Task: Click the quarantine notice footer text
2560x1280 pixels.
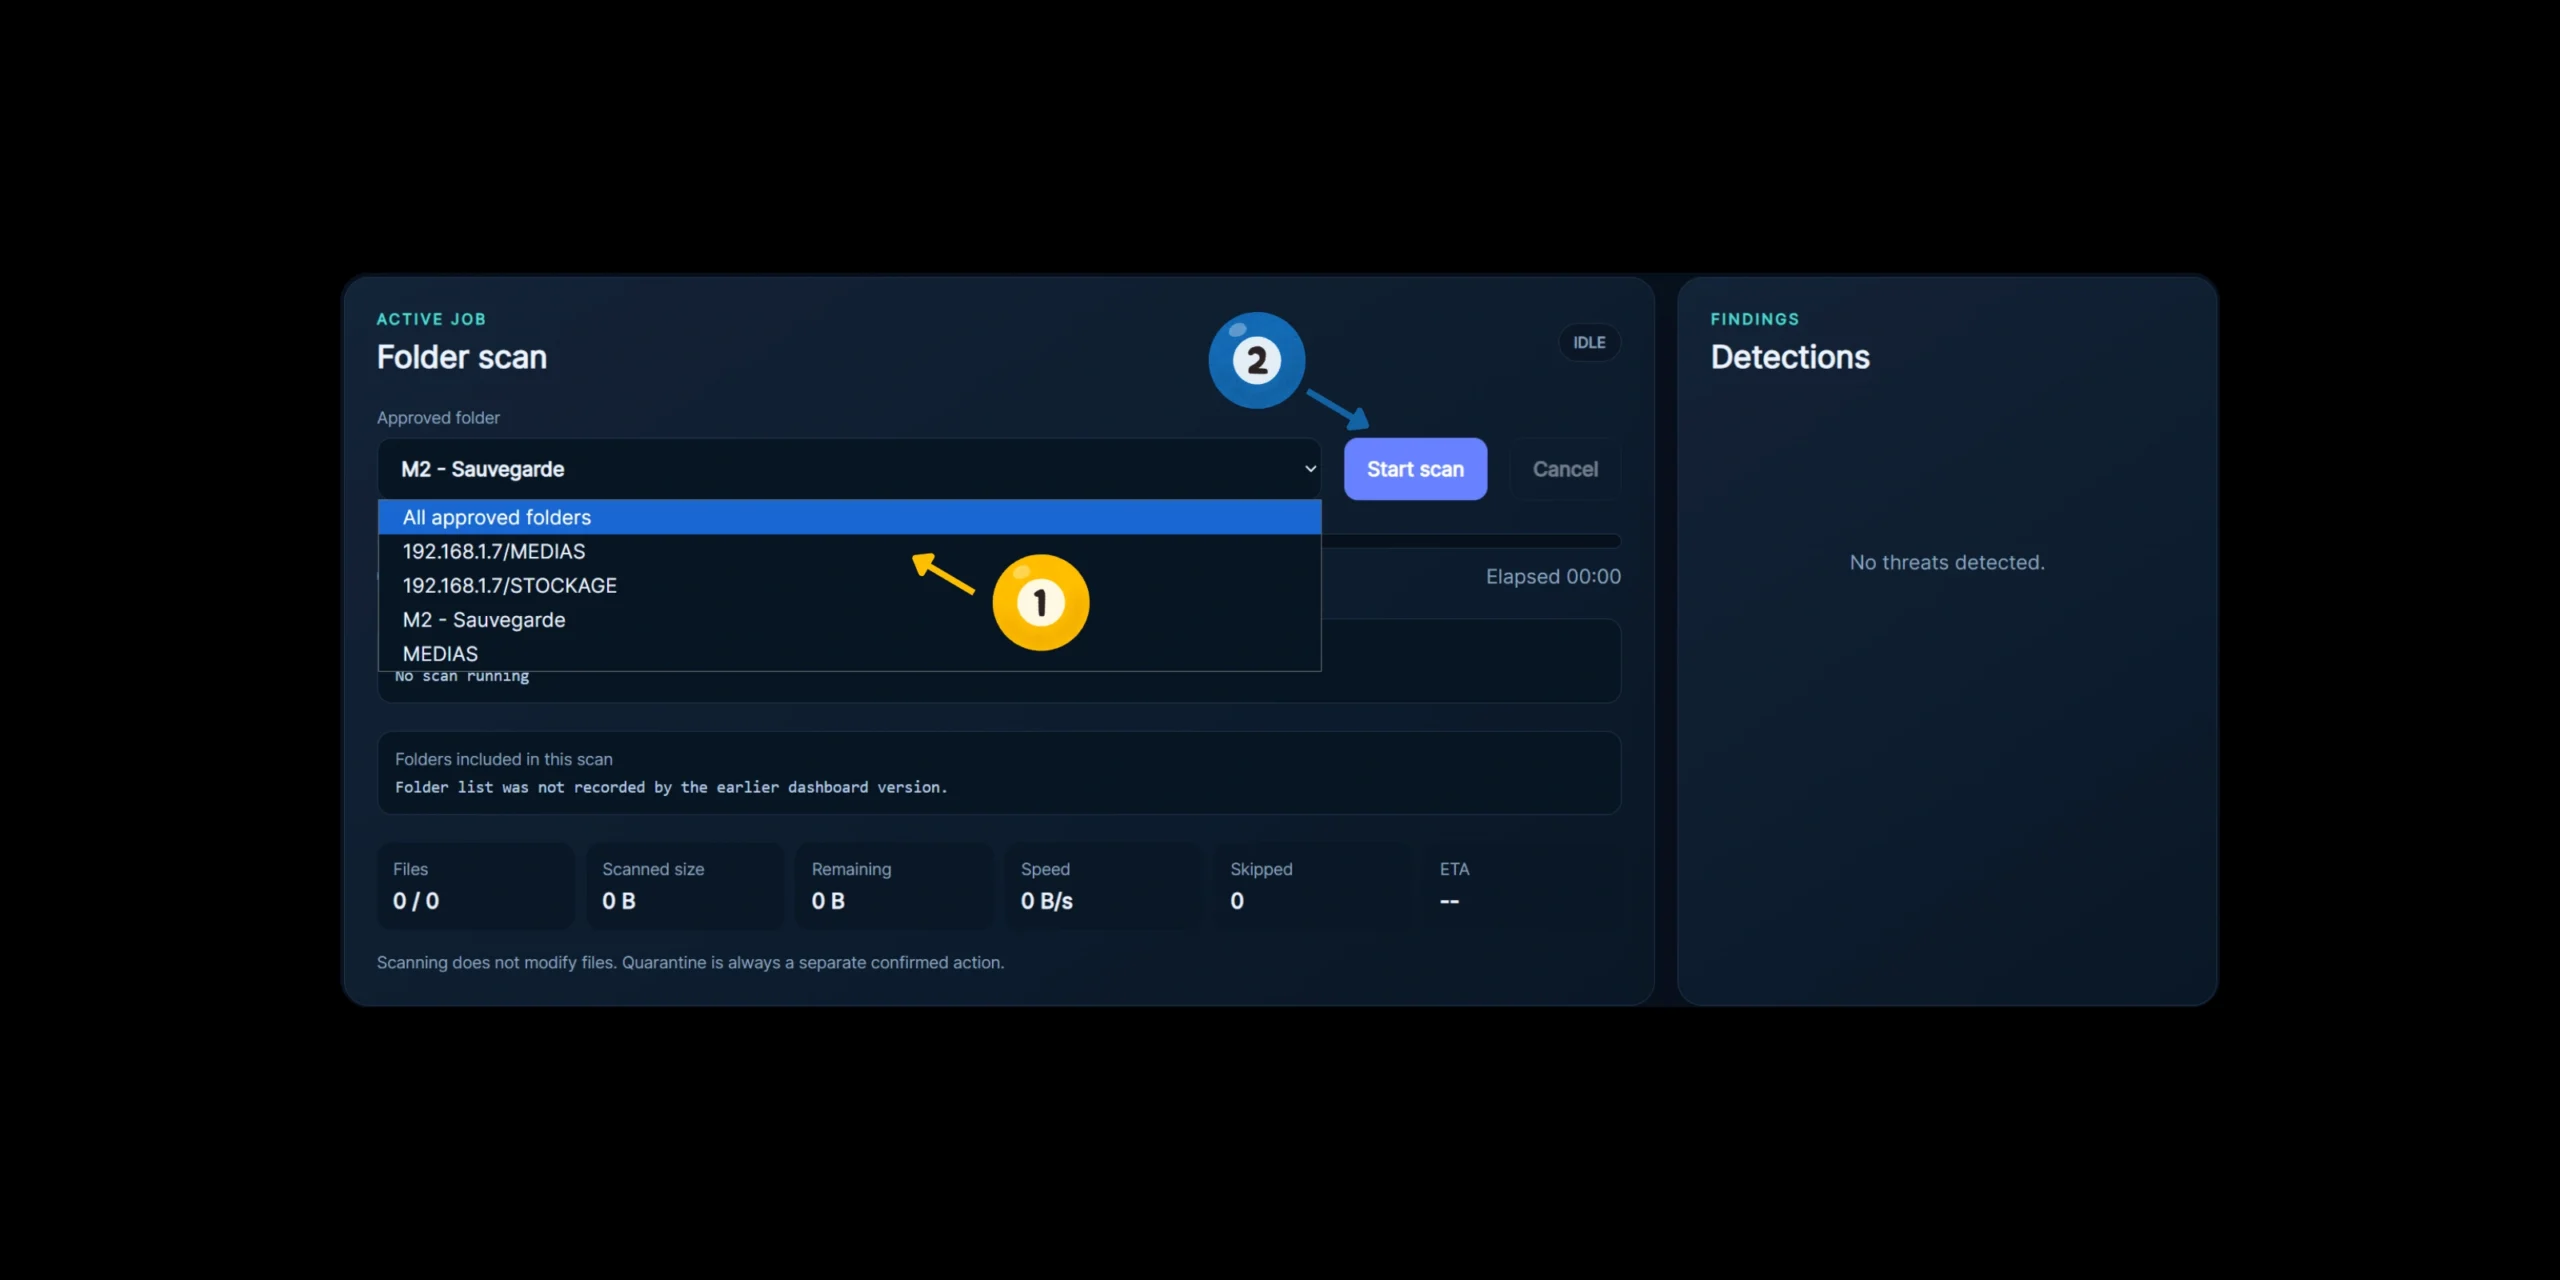Action: 690,962
